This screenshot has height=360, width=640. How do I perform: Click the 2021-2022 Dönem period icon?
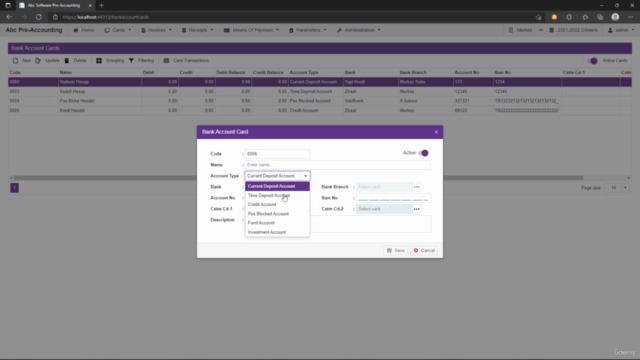pyautogui.click(x=551, y=30)
